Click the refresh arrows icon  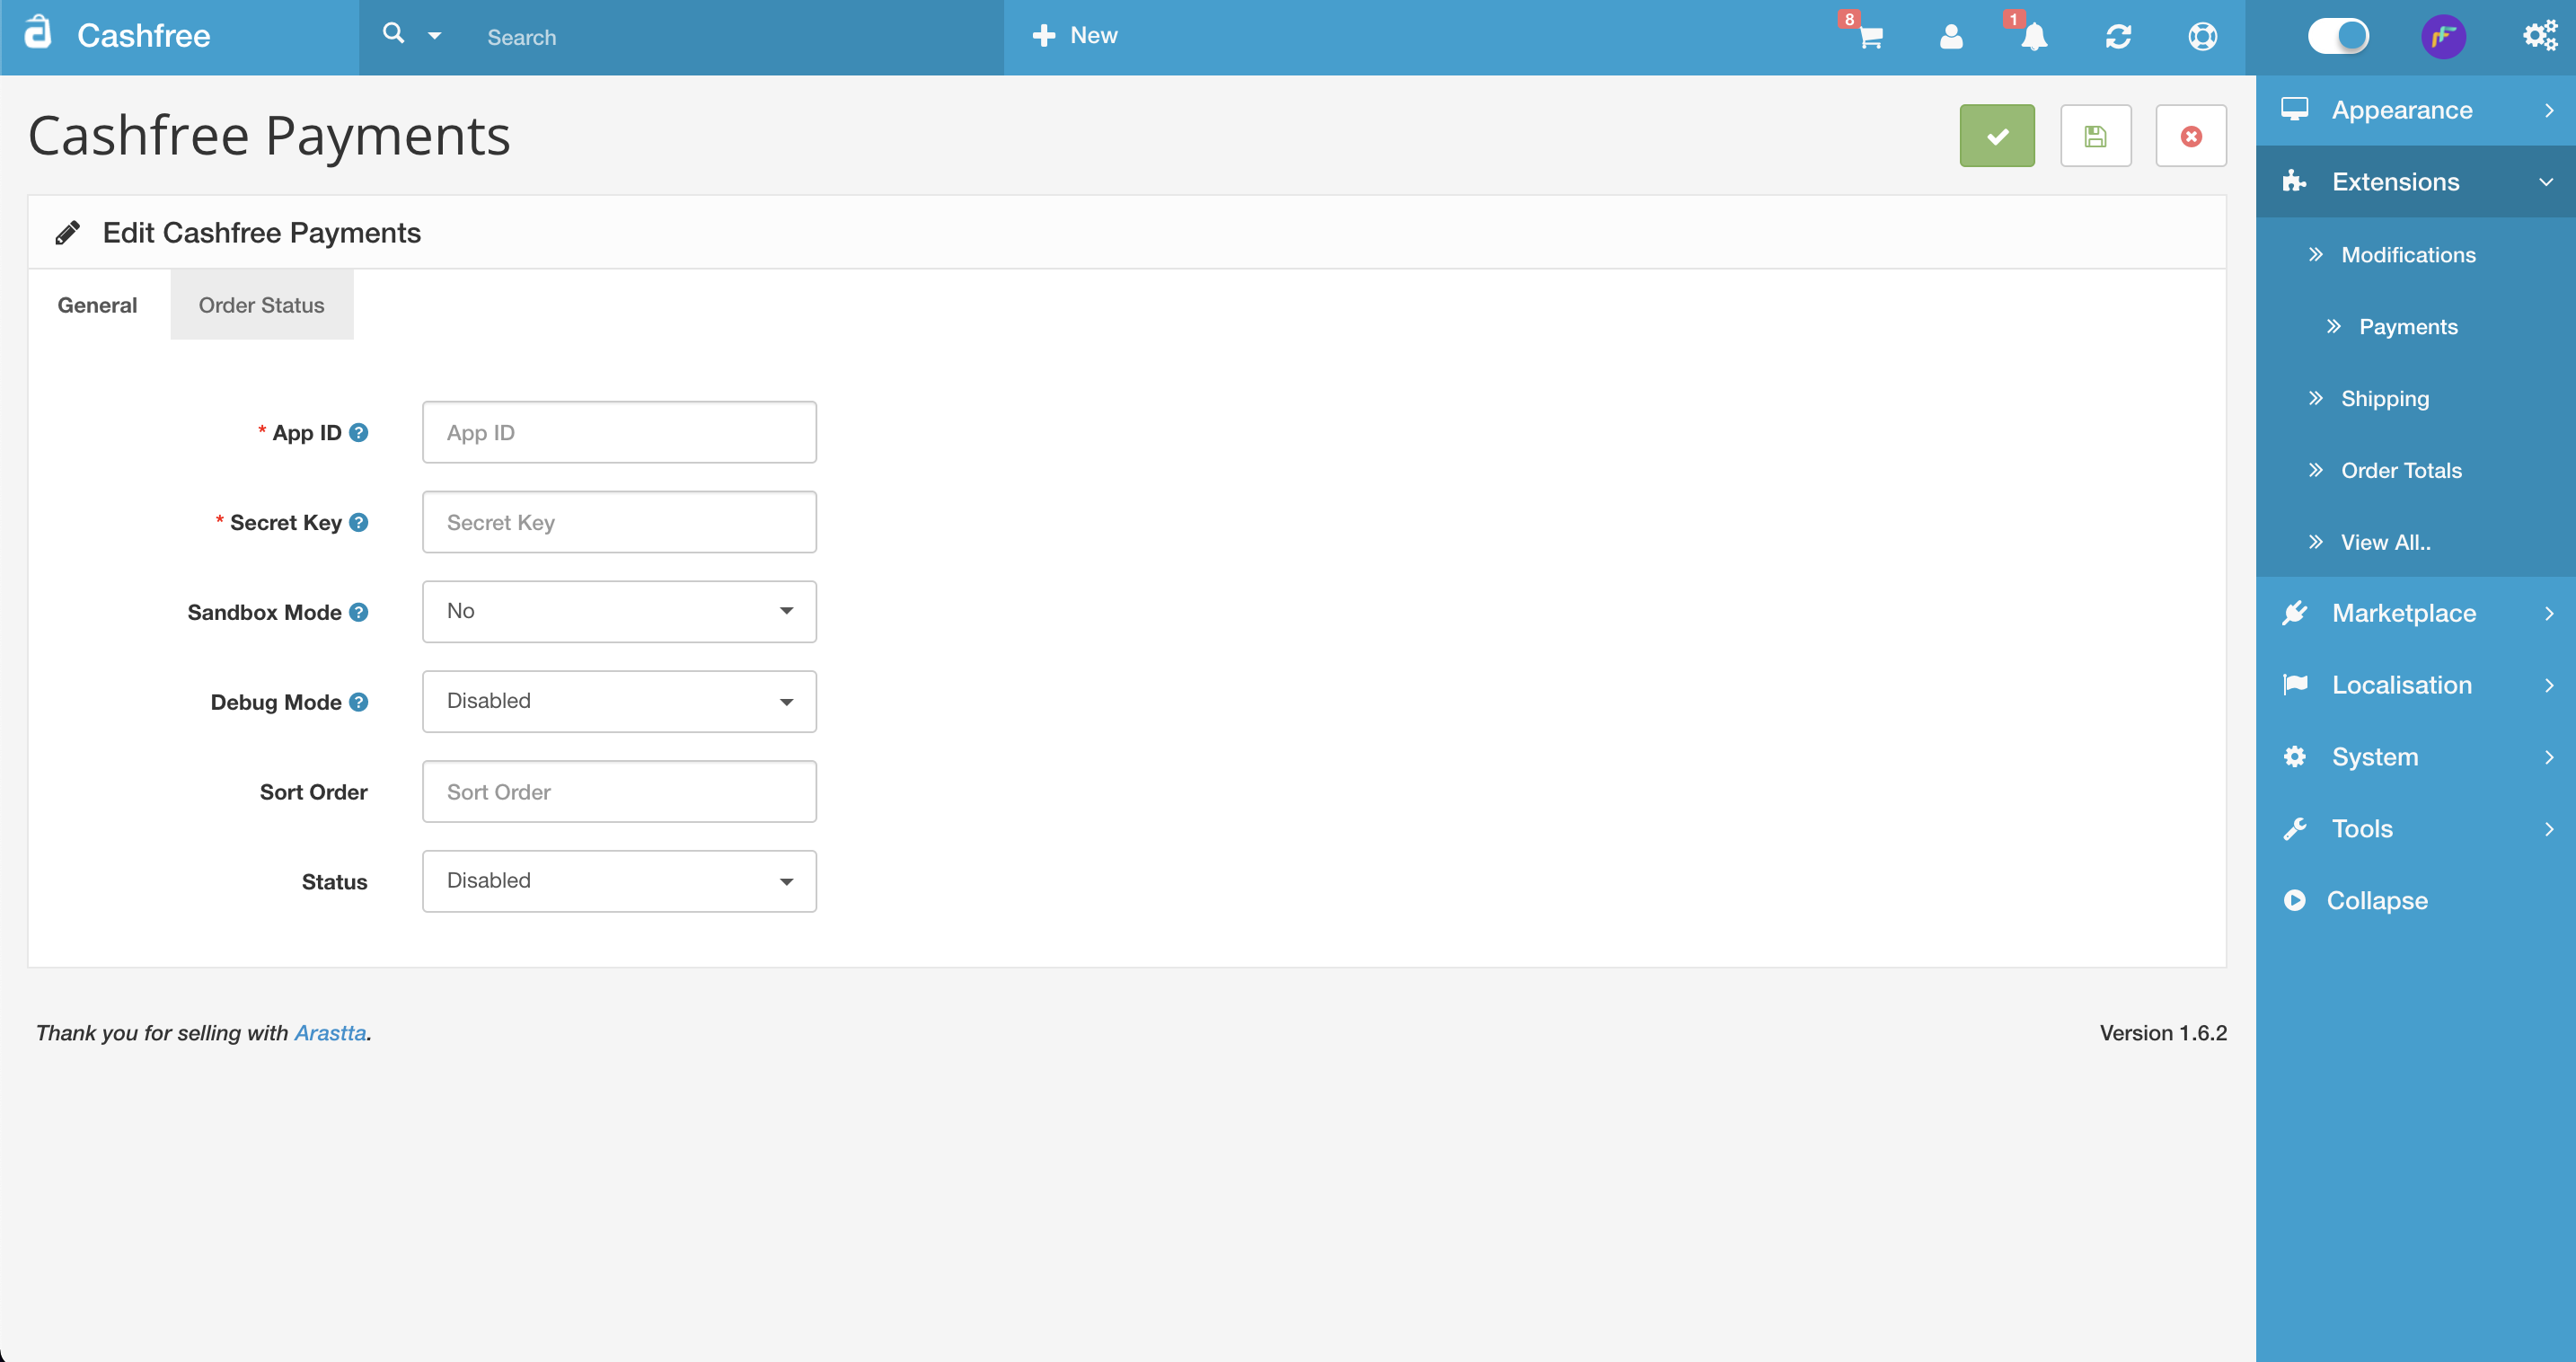(x=2117, y=37)
